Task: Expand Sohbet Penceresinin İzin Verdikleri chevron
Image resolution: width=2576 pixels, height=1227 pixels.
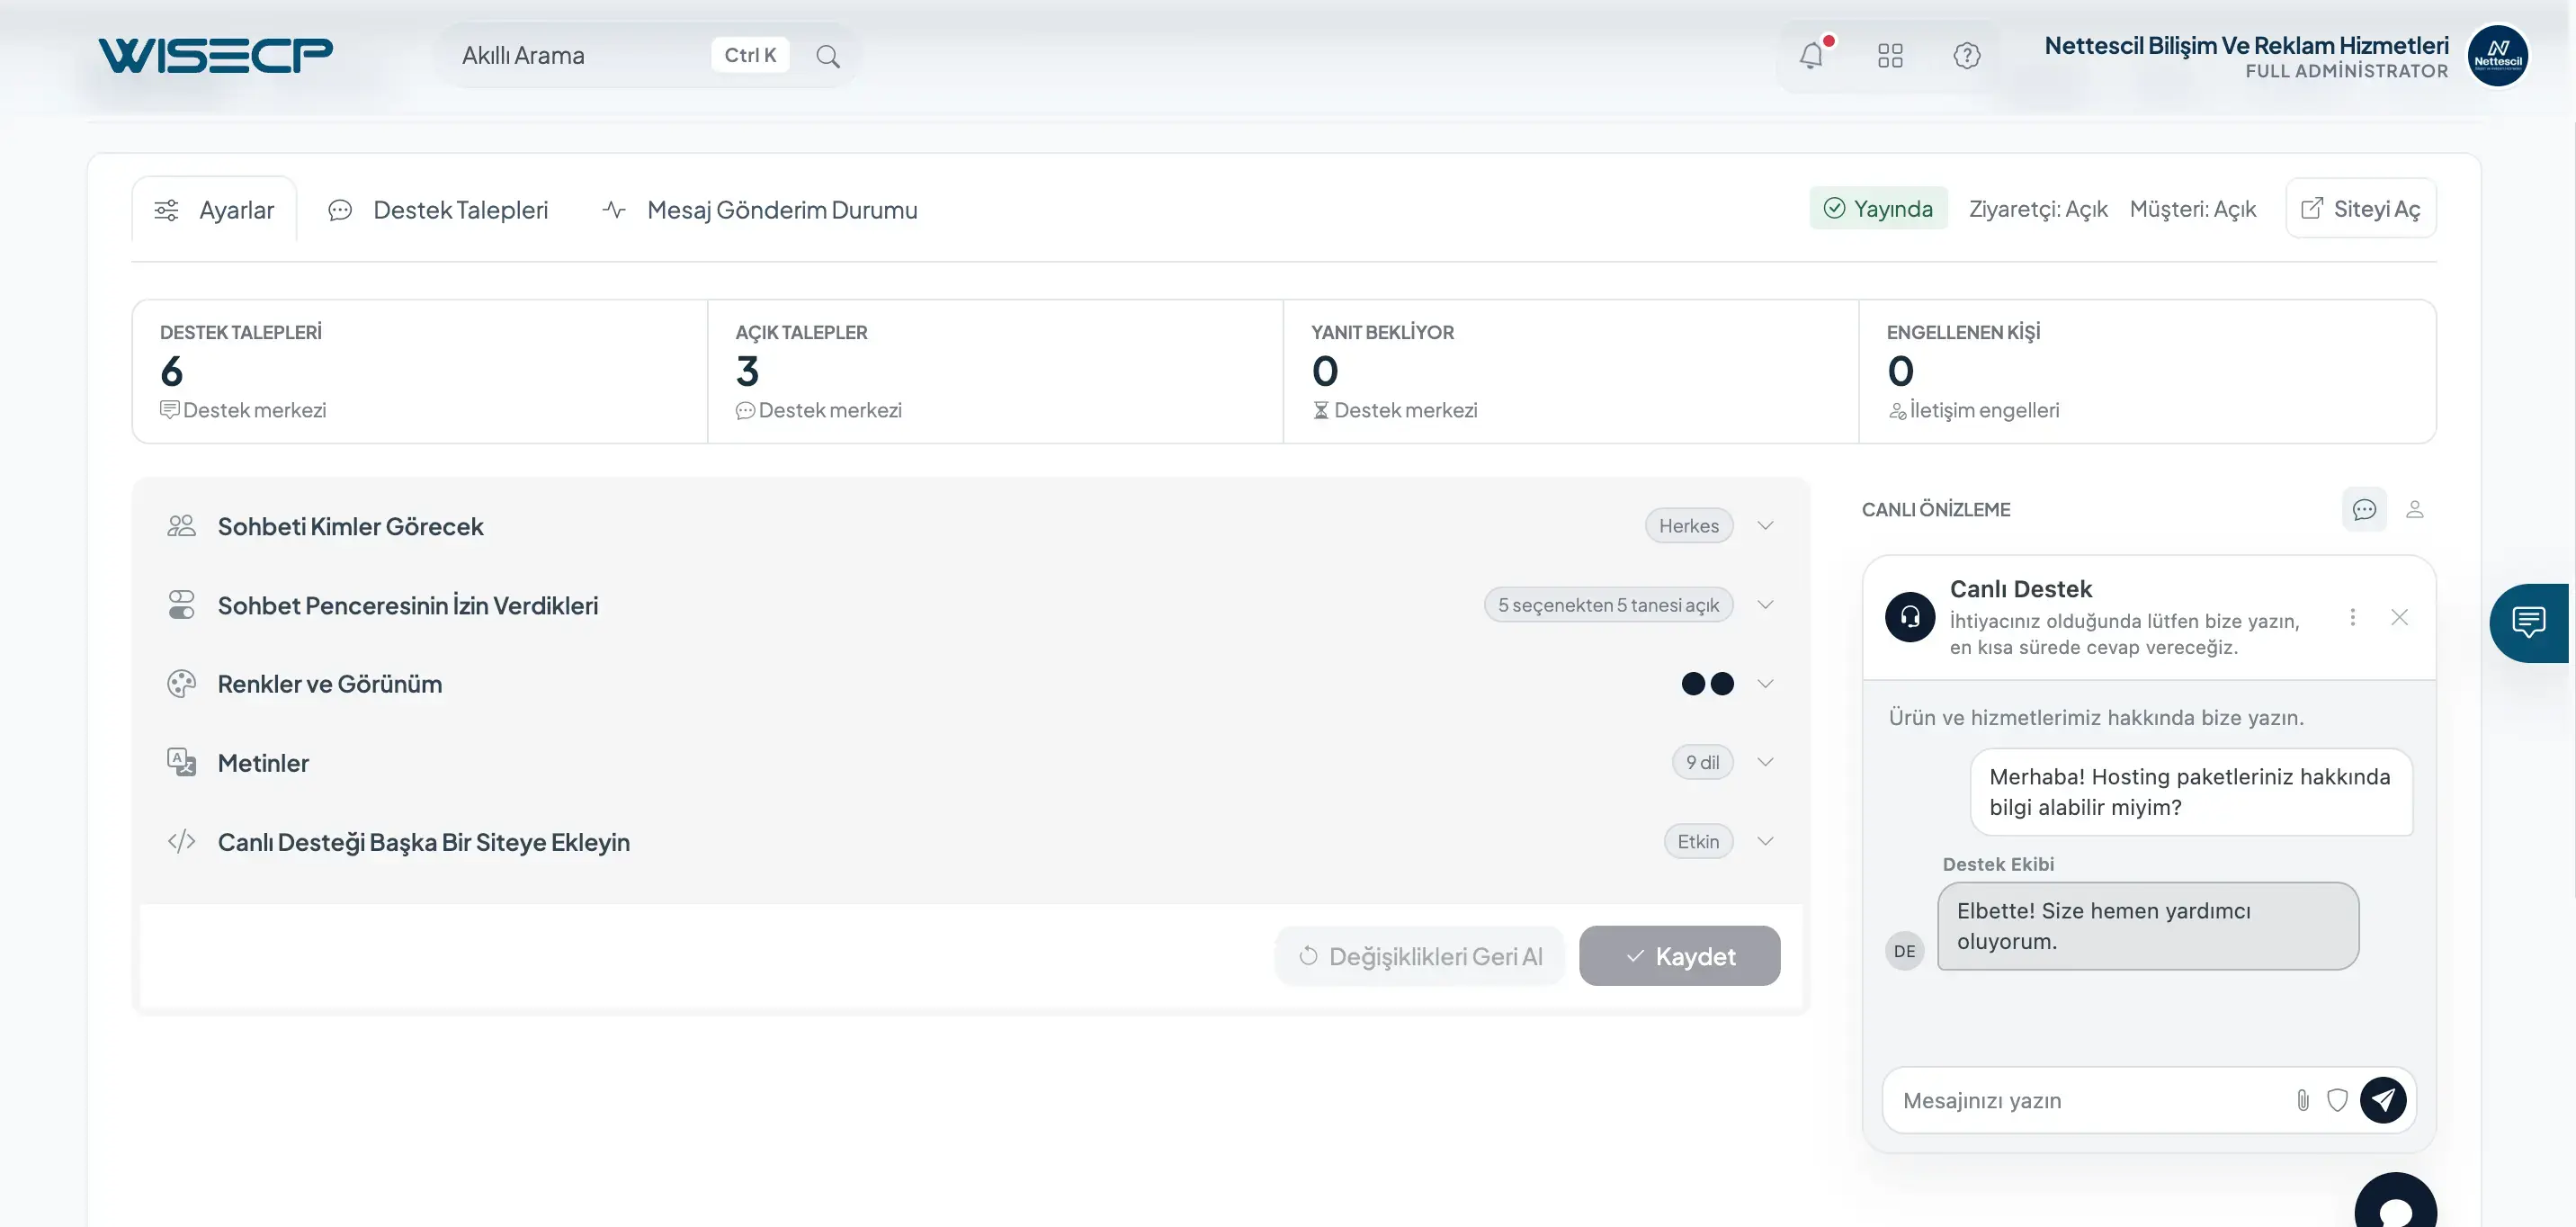Action: pyautogui.click(x=1765, y=605)
